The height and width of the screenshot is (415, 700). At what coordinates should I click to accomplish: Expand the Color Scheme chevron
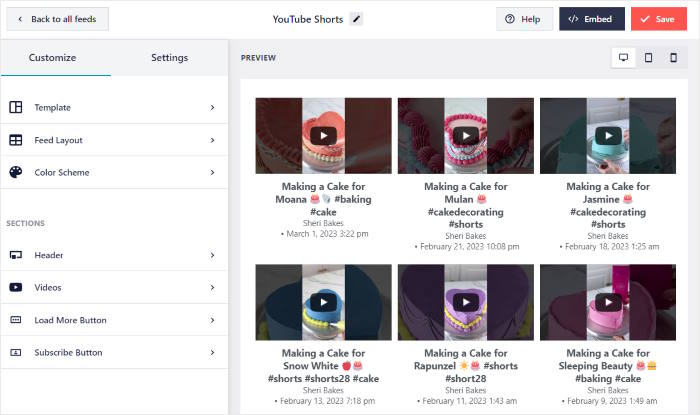pos(212,172)
